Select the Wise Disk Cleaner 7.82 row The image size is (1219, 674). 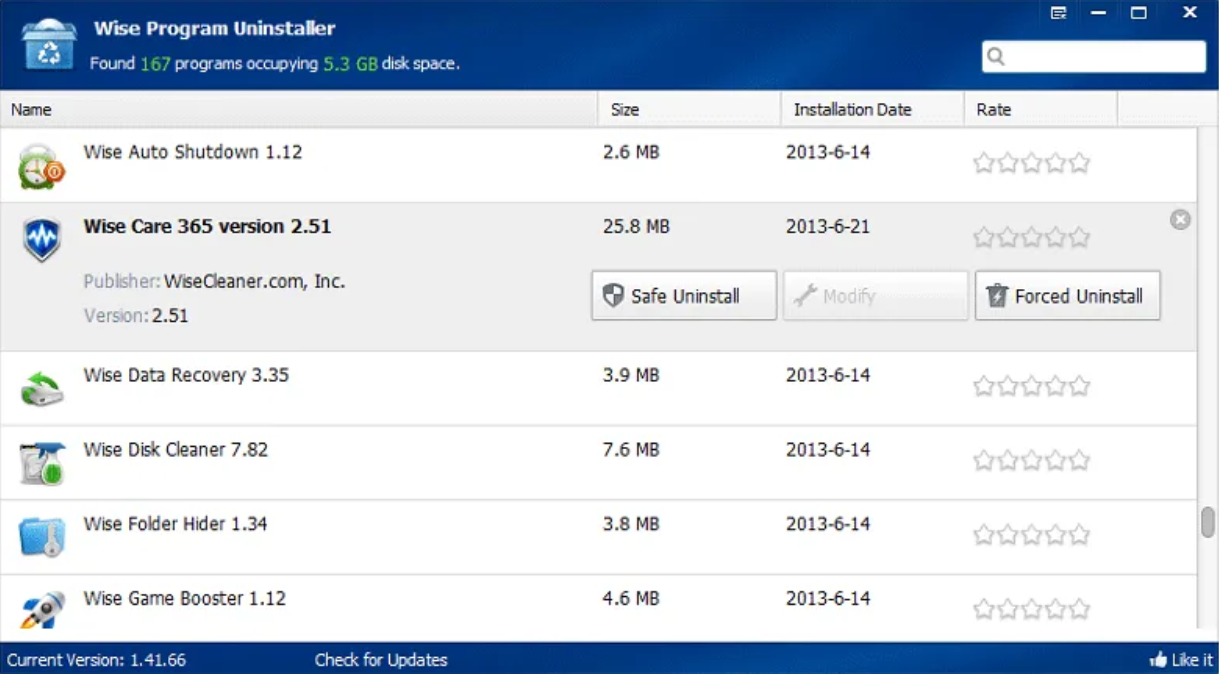coord(598,463)
